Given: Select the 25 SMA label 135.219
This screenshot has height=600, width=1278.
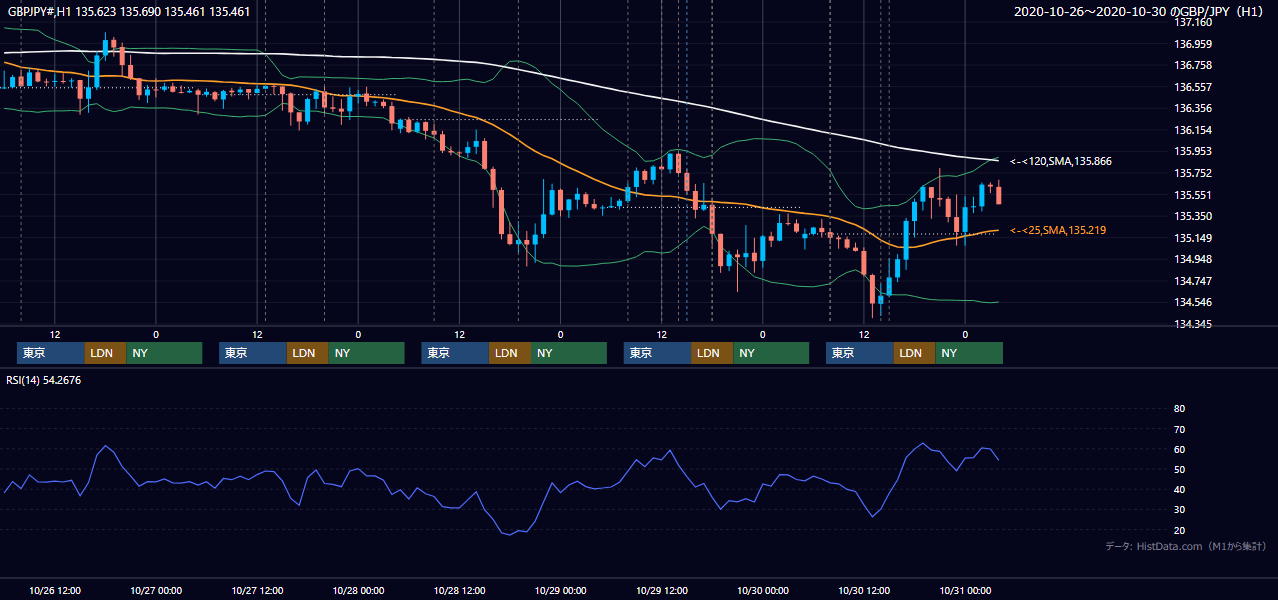Looking at the screenshot, I should 1058,230.
